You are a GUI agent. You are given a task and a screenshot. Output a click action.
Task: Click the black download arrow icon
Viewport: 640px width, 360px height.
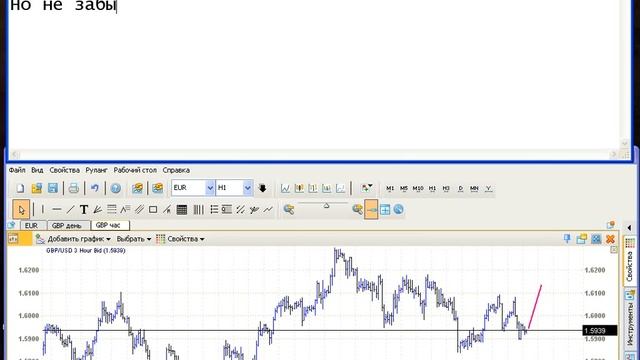coord(262,188)
